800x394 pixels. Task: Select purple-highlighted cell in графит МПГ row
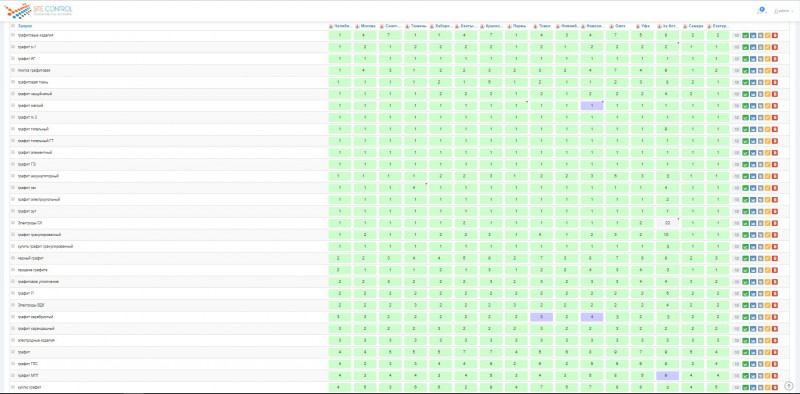tap(667, 376)
